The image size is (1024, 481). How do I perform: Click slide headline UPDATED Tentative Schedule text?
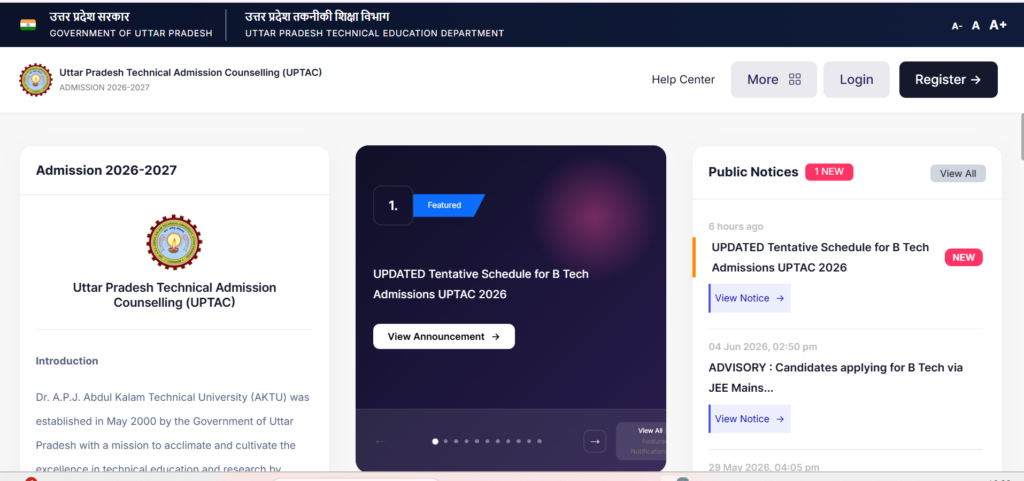pos(481,284)
